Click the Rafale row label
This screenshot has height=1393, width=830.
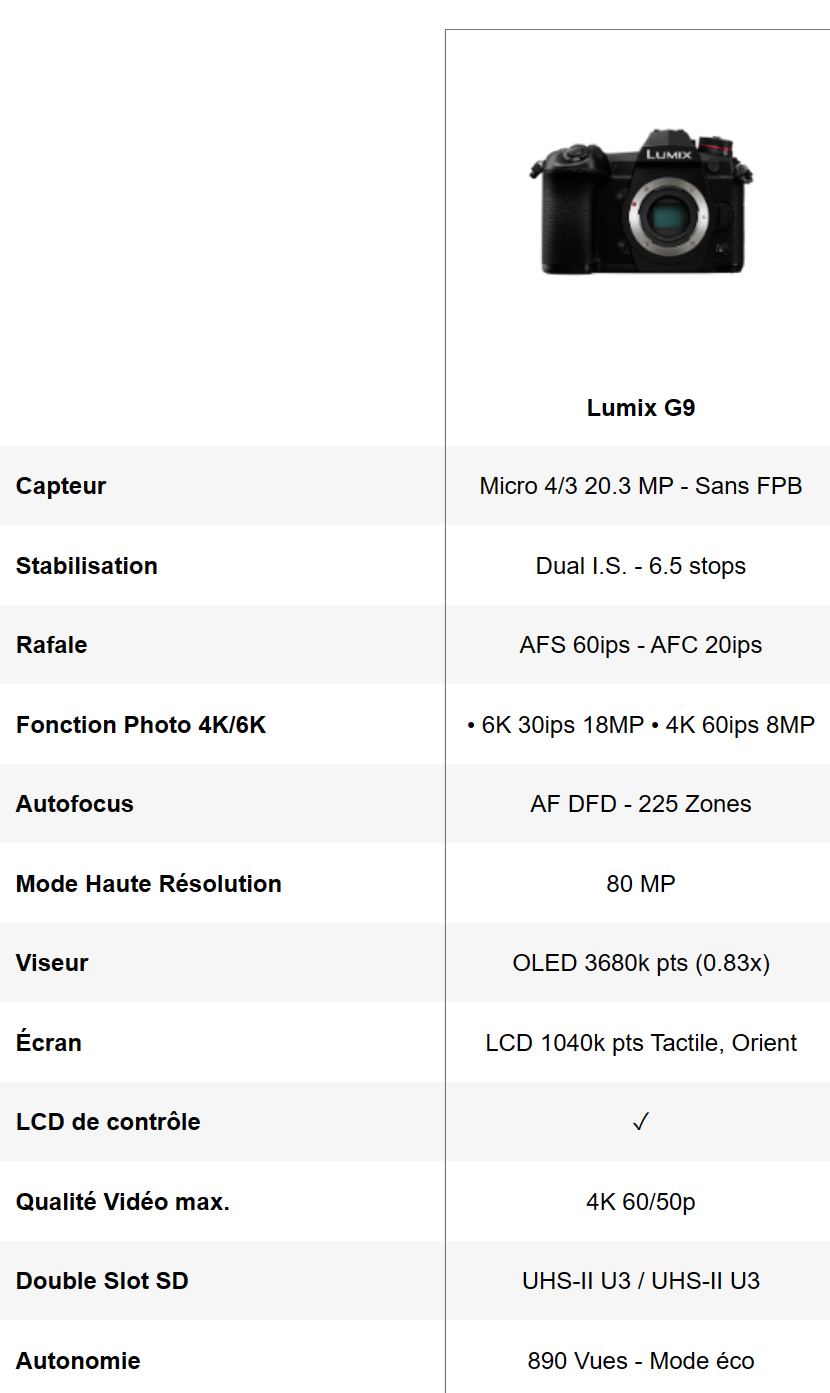click(52, 645)
